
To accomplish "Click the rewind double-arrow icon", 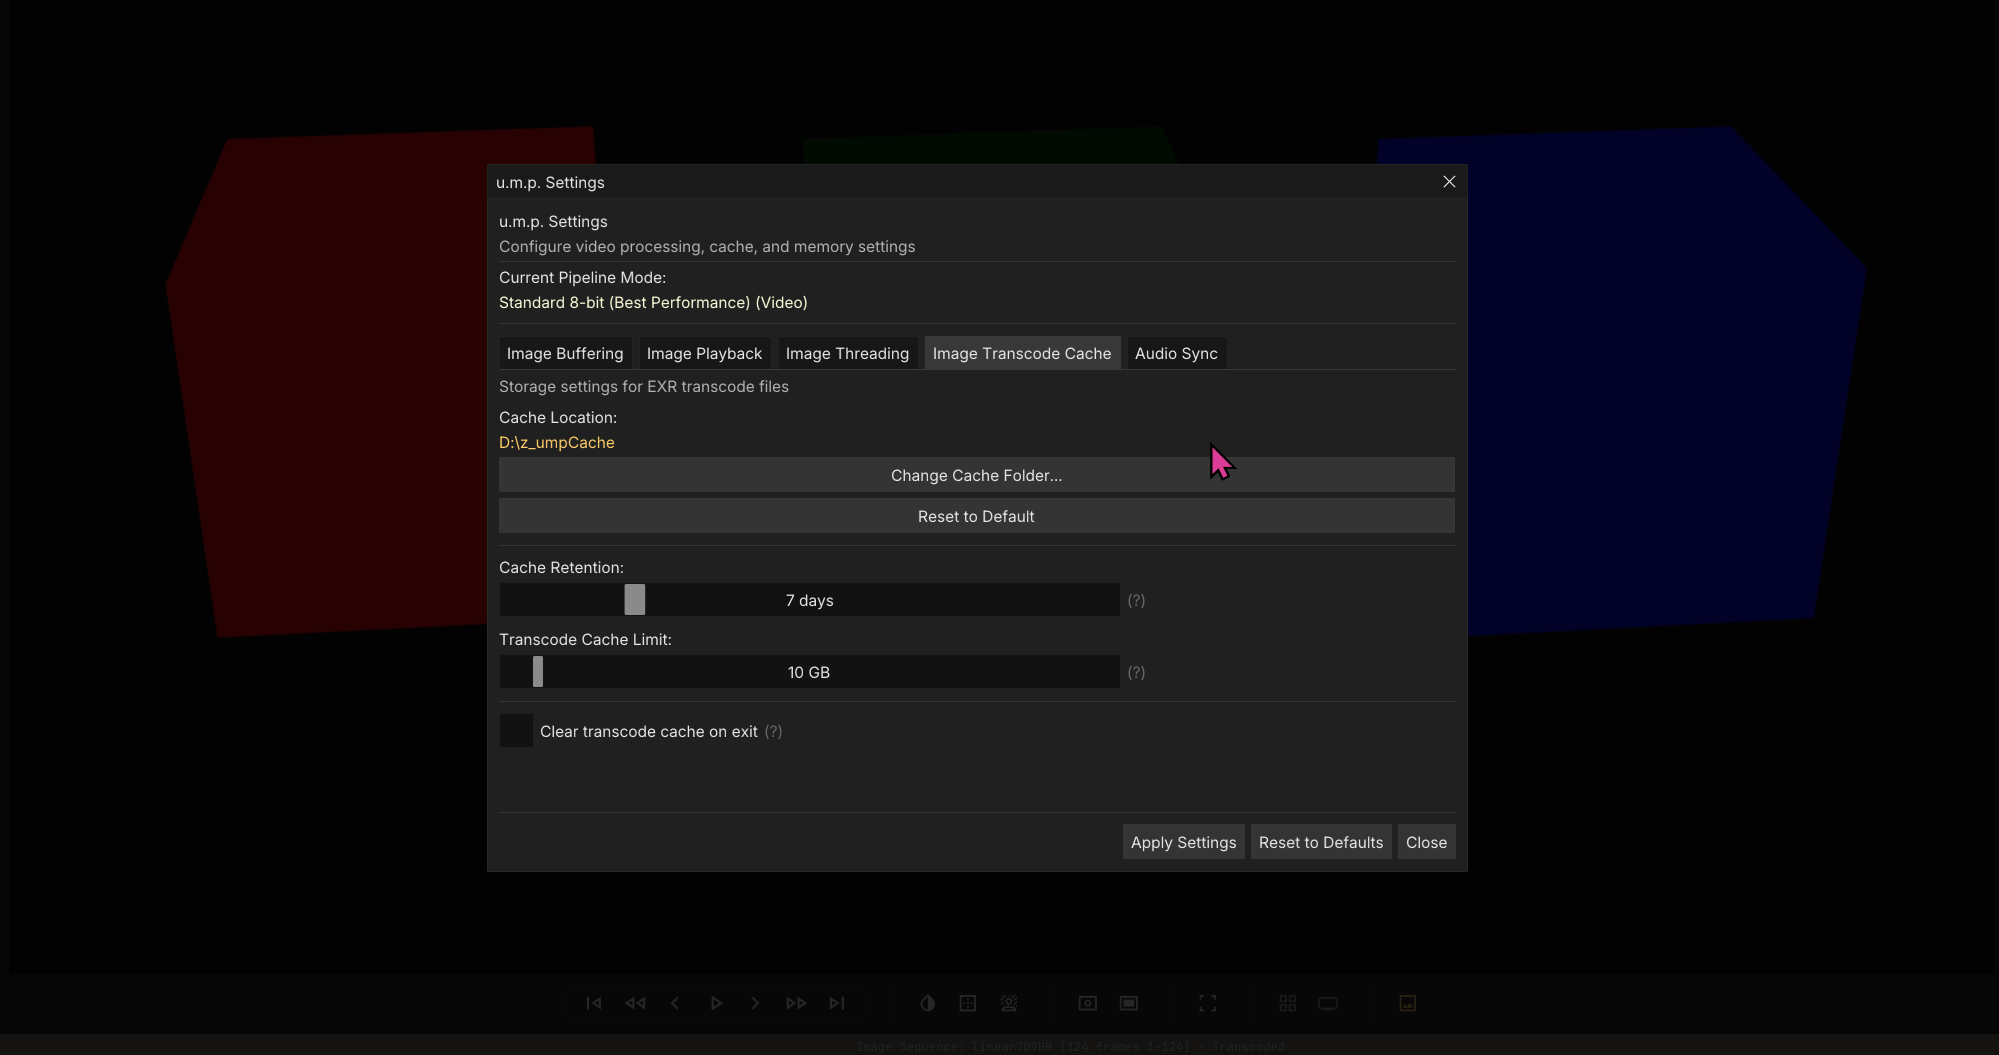I will click(x=635, y=1003).
